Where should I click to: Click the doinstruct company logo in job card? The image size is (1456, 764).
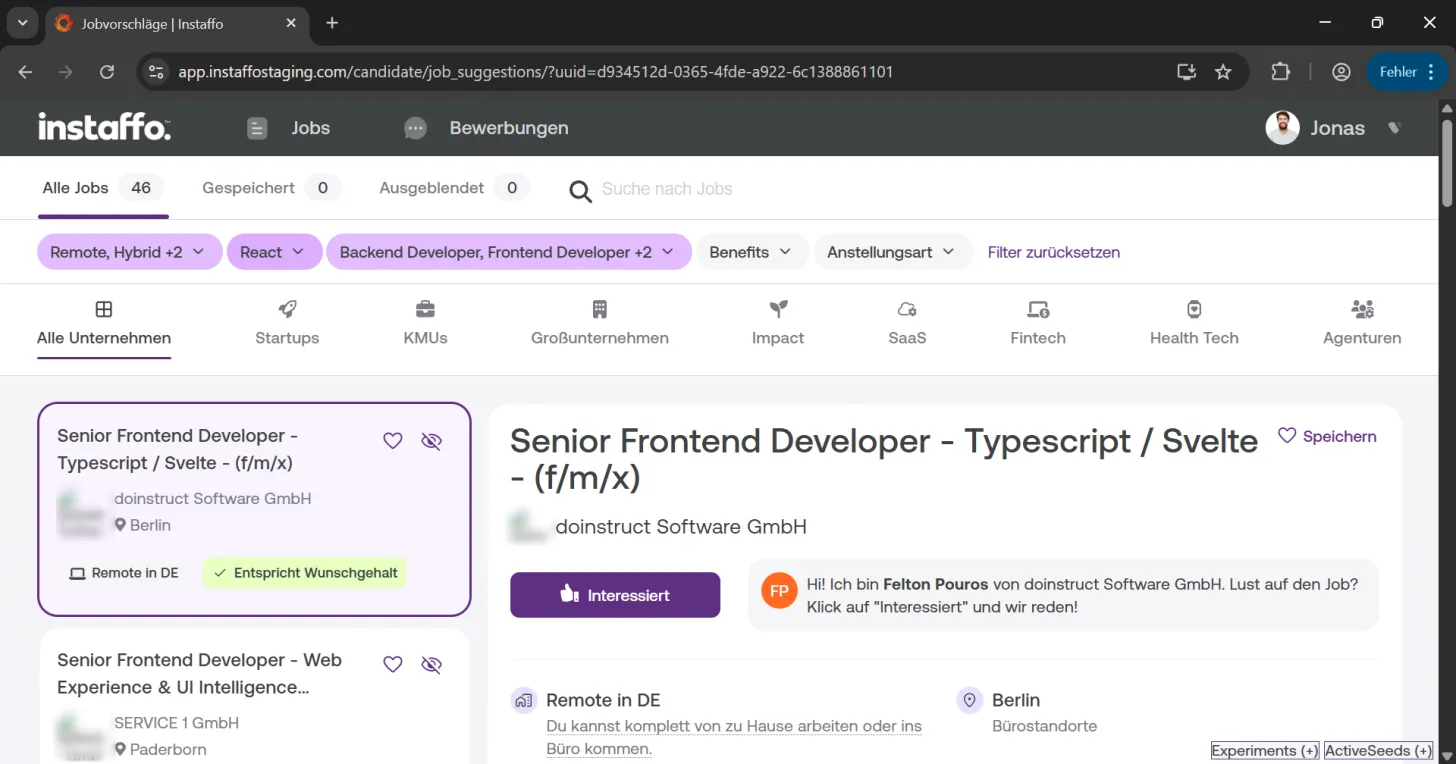click(82, 512)
